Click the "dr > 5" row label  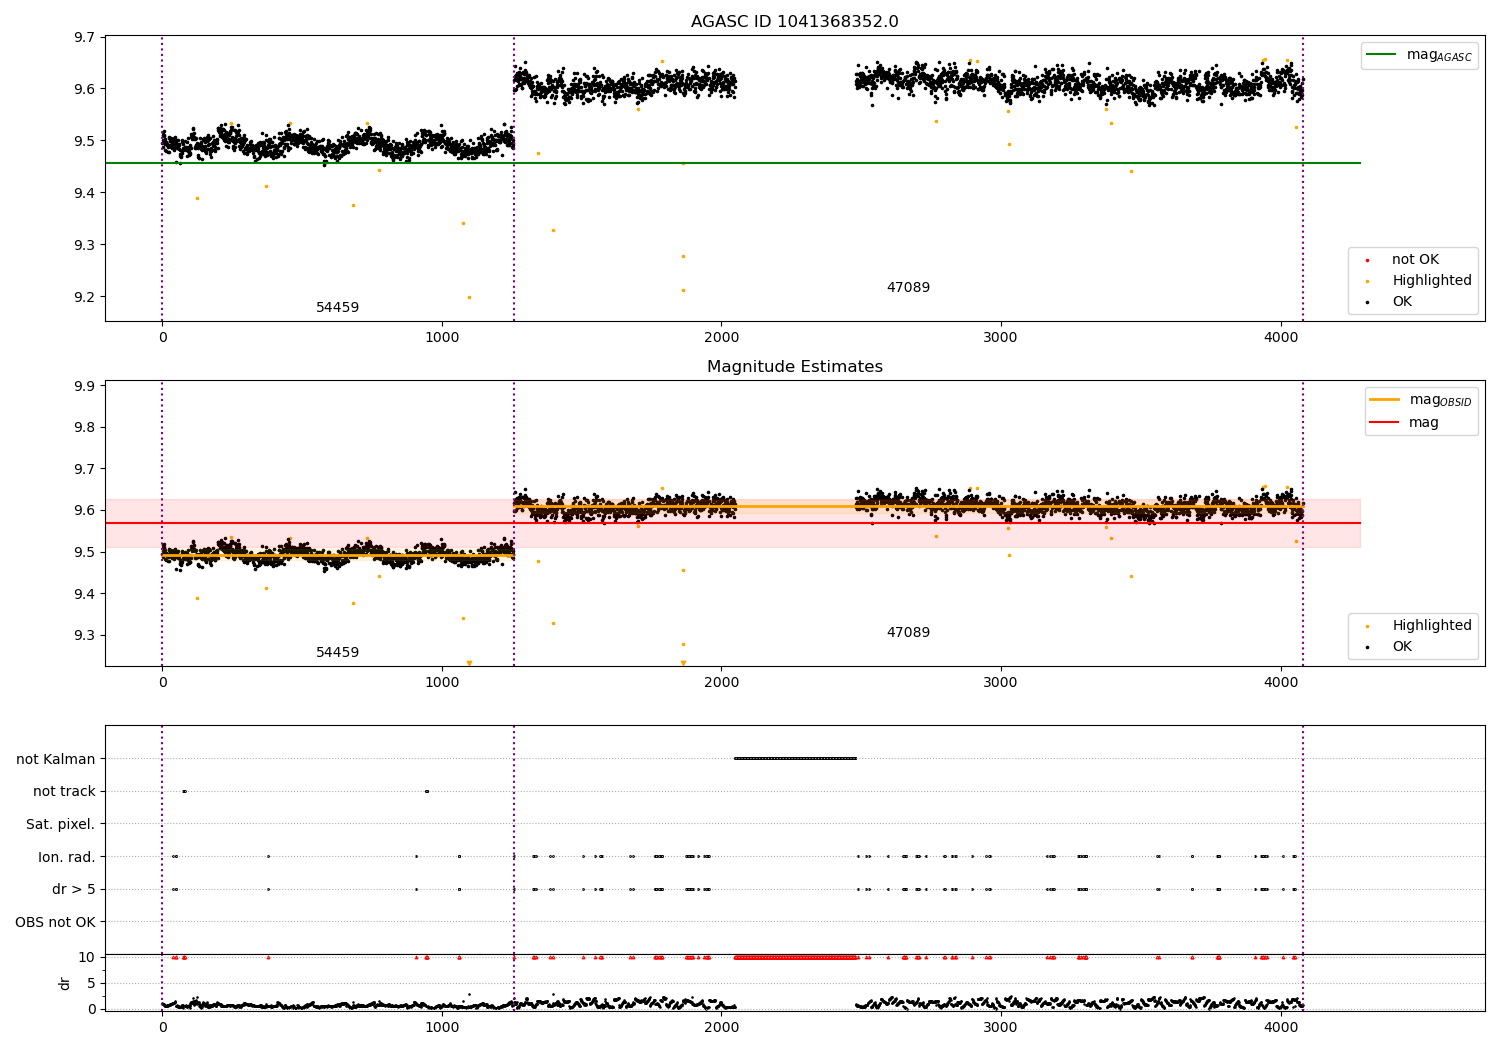74,890
